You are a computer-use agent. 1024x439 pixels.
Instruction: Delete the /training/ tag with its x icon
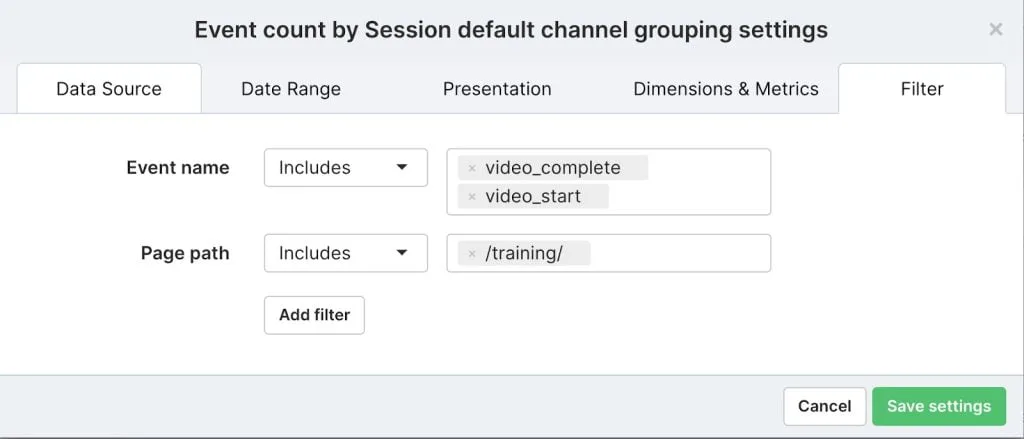click(472, 253)
